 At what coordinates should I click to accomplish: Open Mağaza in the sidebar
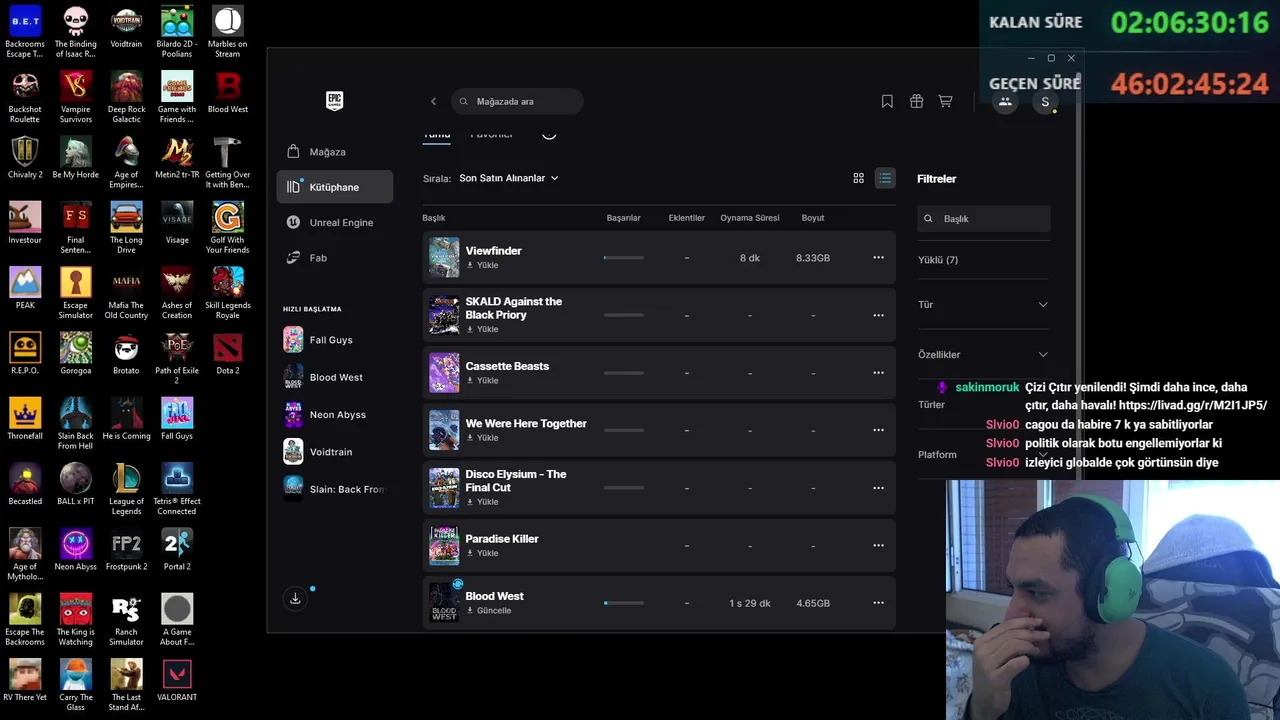click(335, 152)
